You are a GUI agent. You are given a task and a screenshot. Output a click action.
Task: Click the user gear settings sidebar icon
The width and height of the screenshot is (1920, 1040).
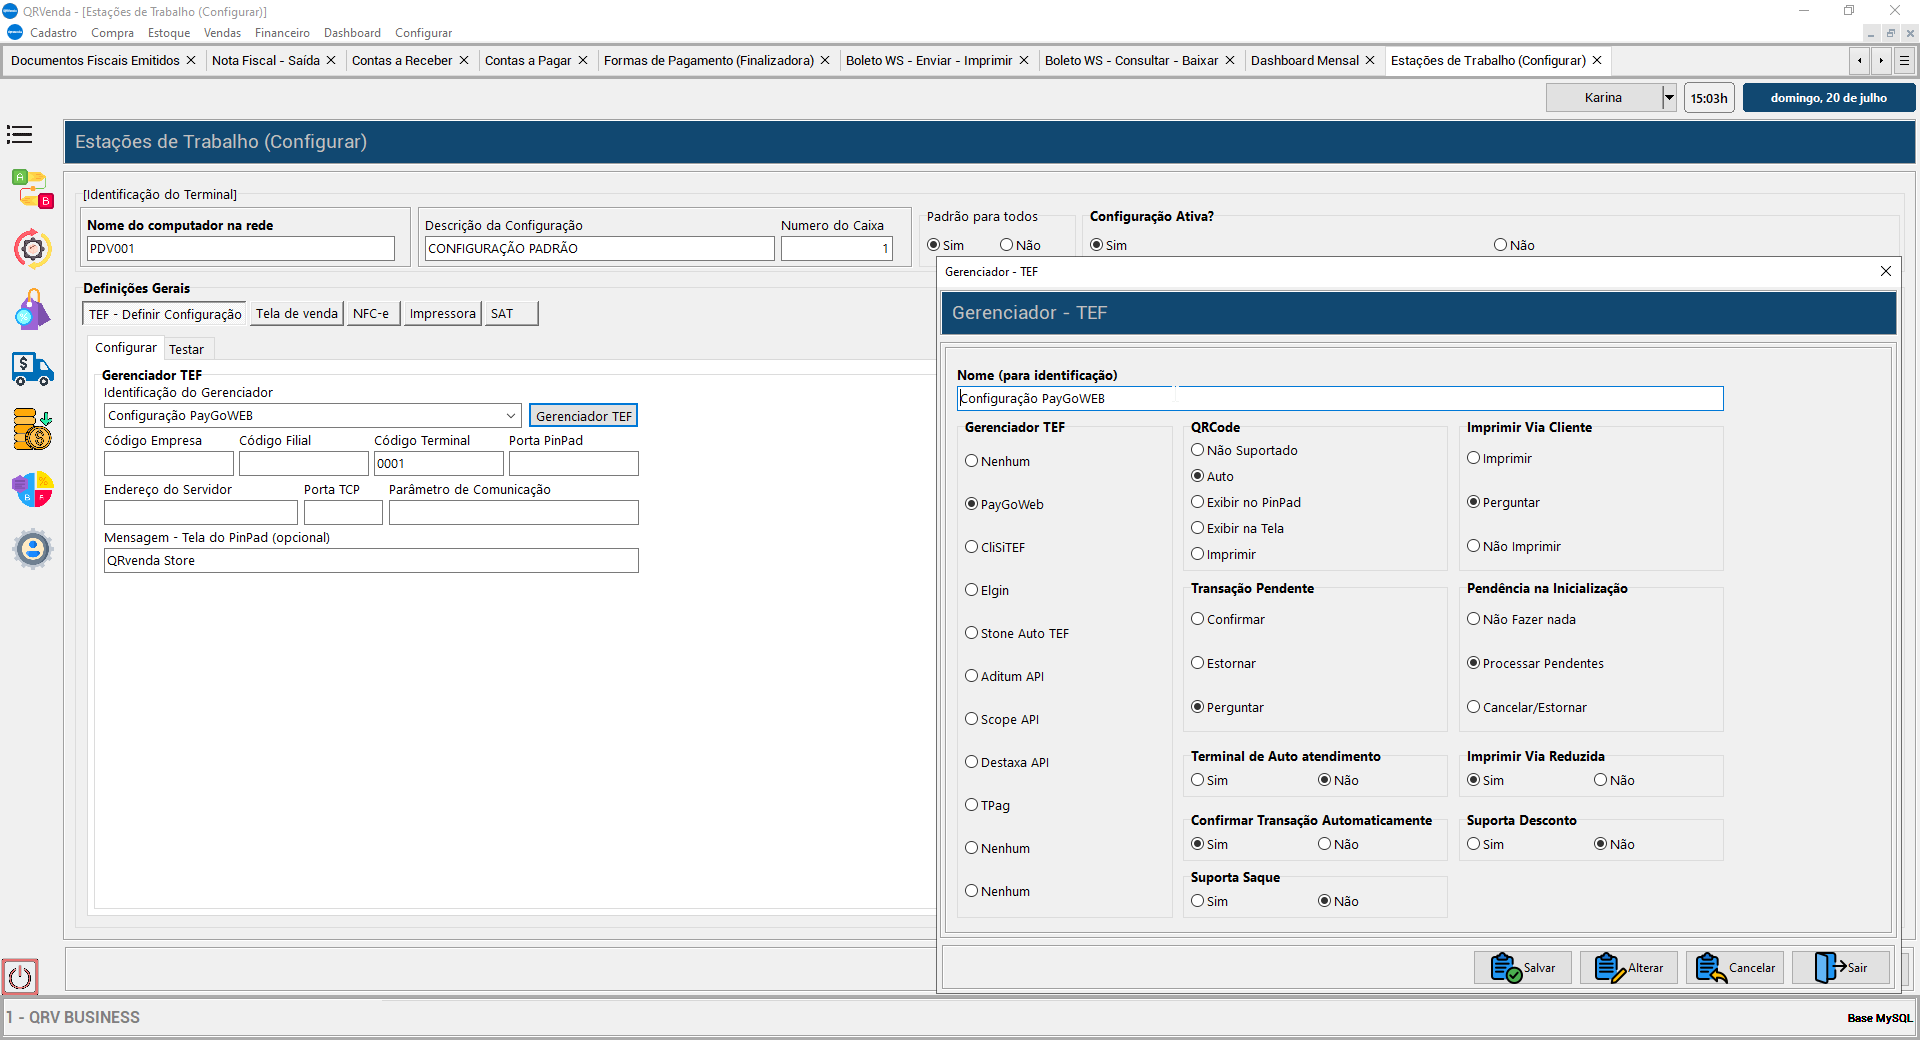pos(32,549)
